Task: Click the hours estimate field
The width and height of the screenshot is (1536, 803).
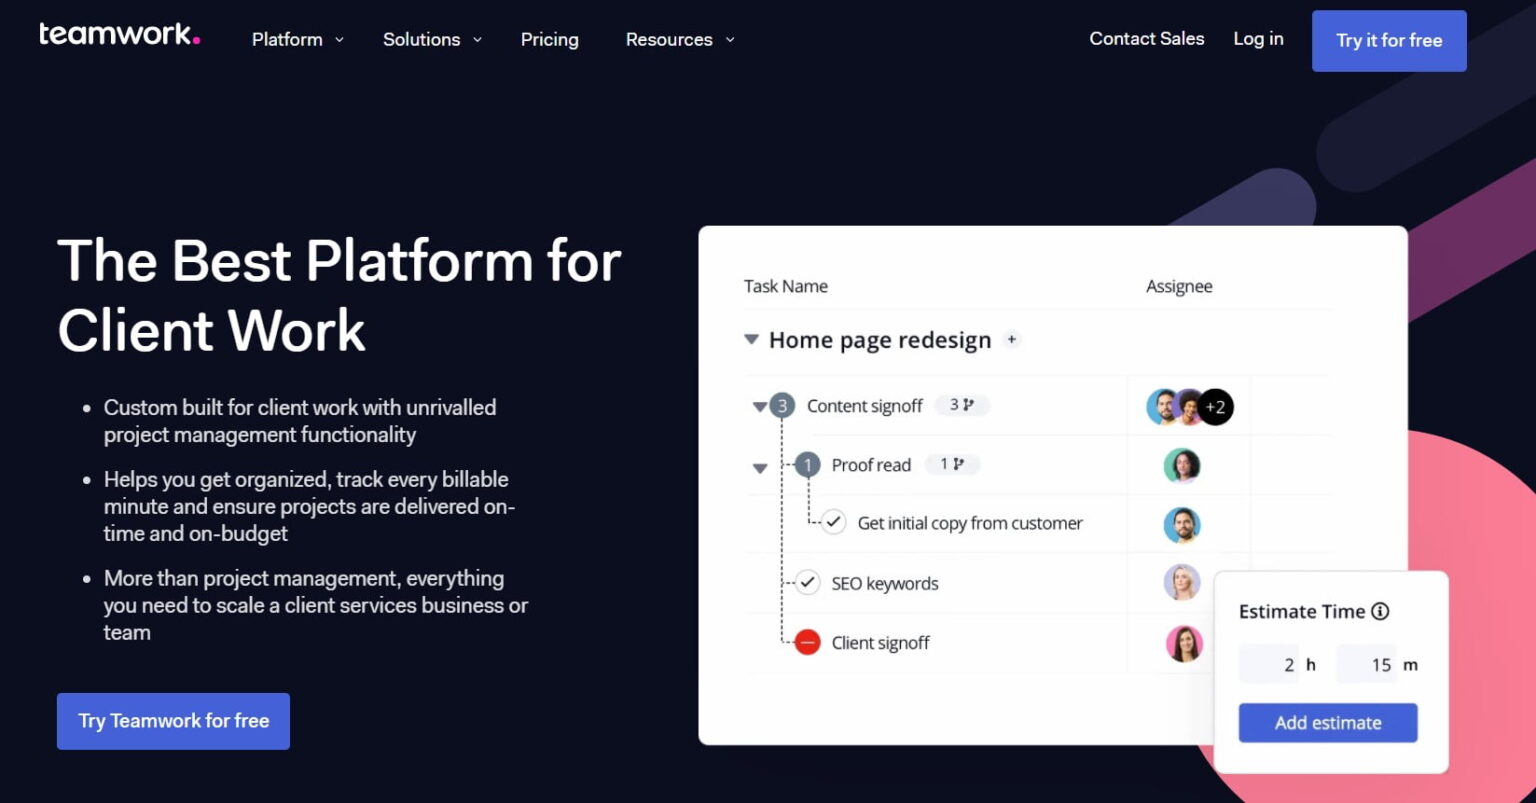Action: click(1269, 665)
